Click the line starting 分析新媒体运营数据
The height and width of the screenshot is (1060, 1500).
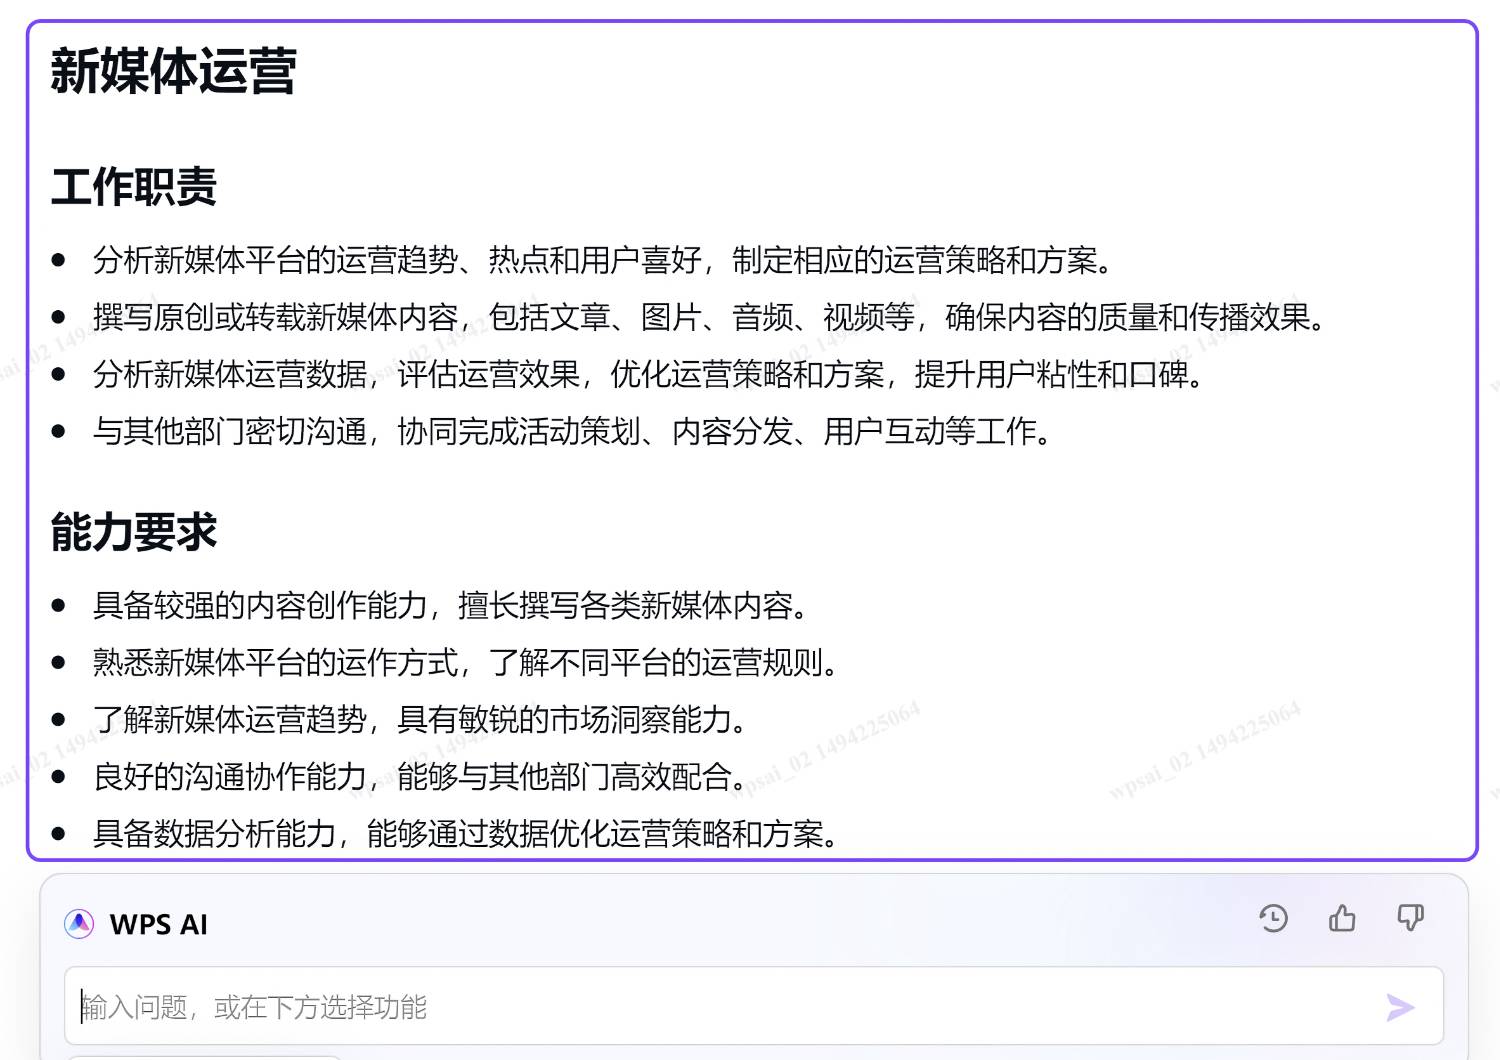click(649, 374)
